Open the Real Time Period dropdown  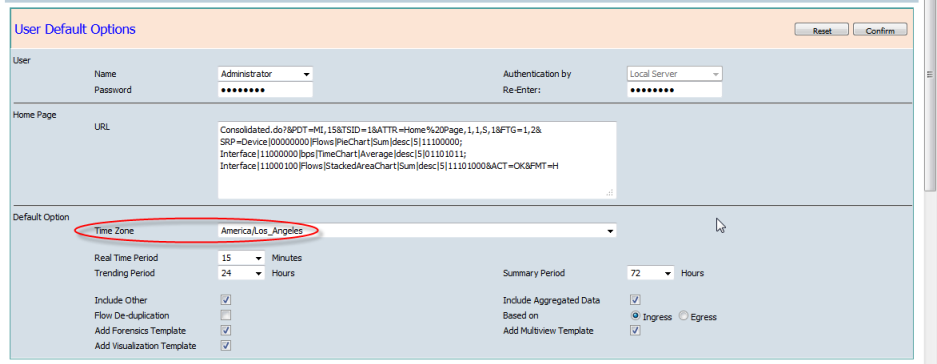click(x=241, y=258)
